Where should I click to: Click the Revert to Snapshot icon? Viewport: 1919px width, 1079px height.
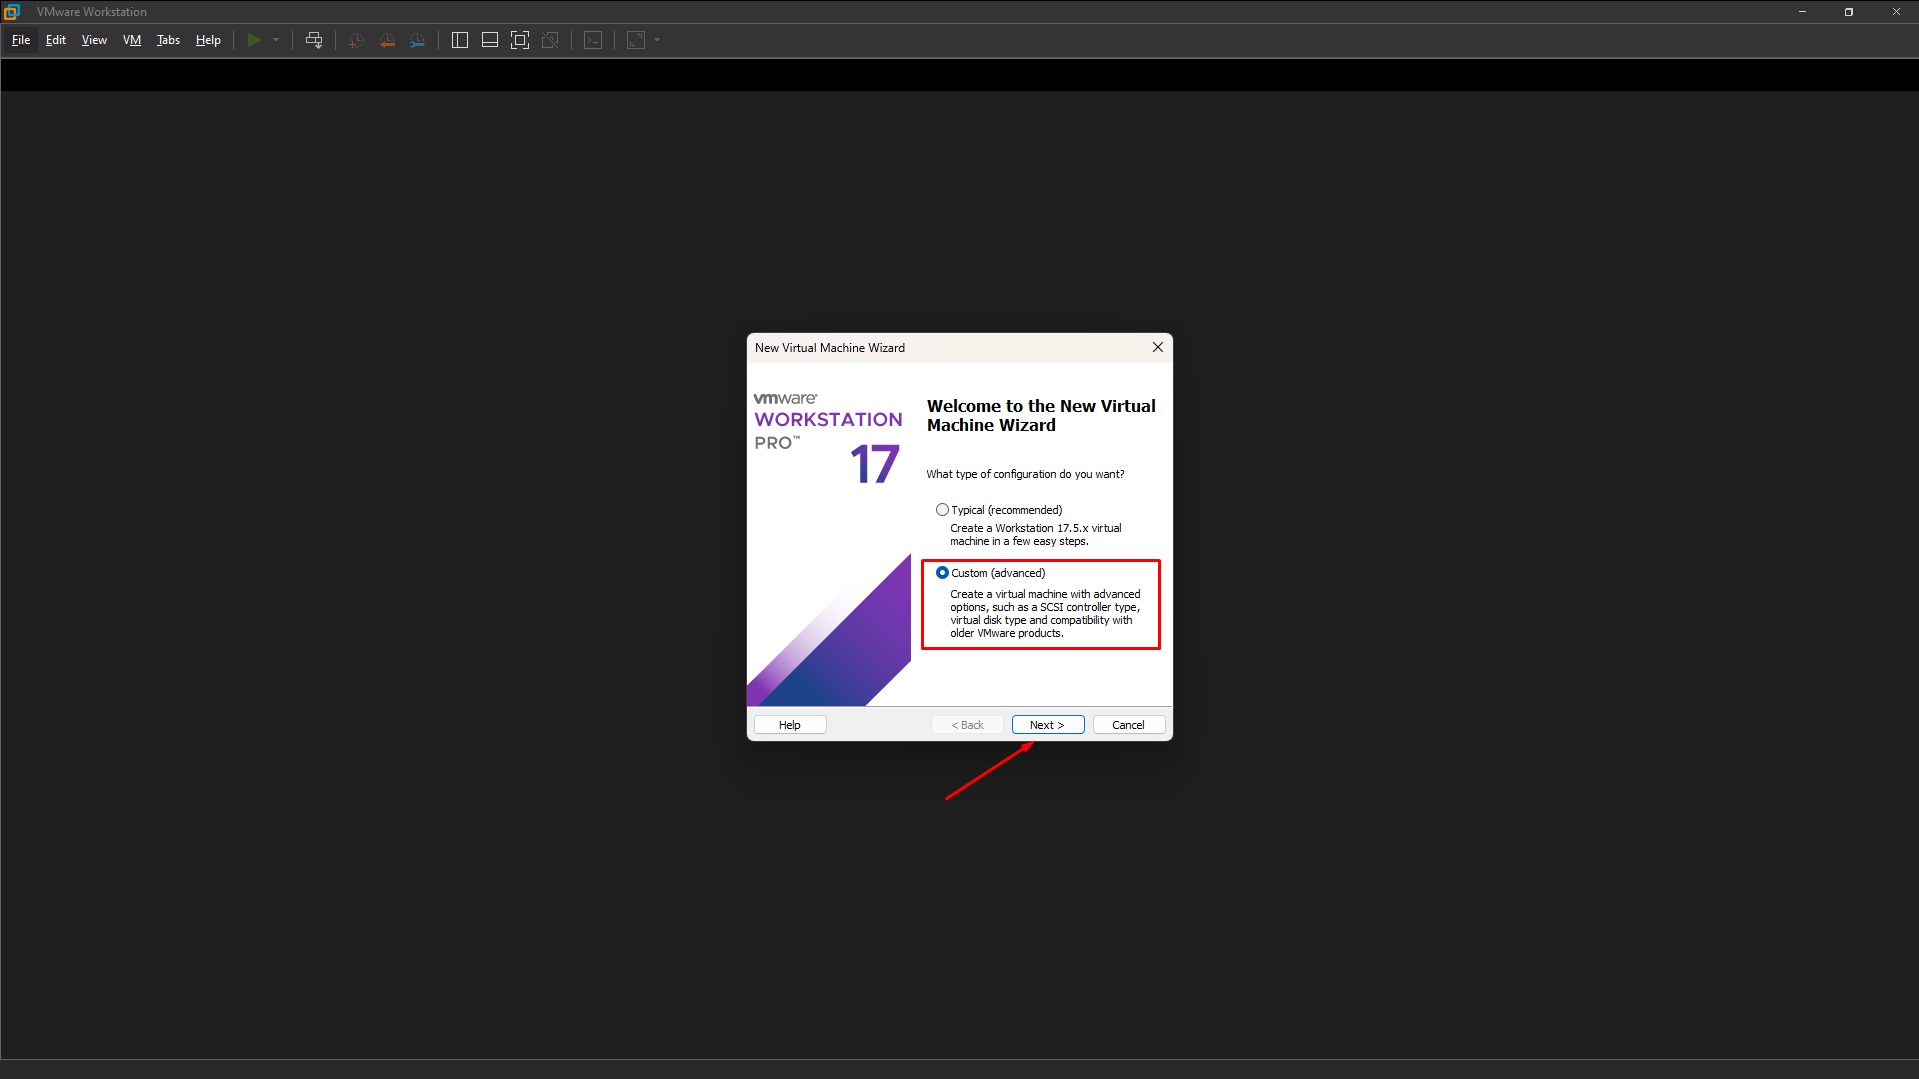(x=387, y=40)
